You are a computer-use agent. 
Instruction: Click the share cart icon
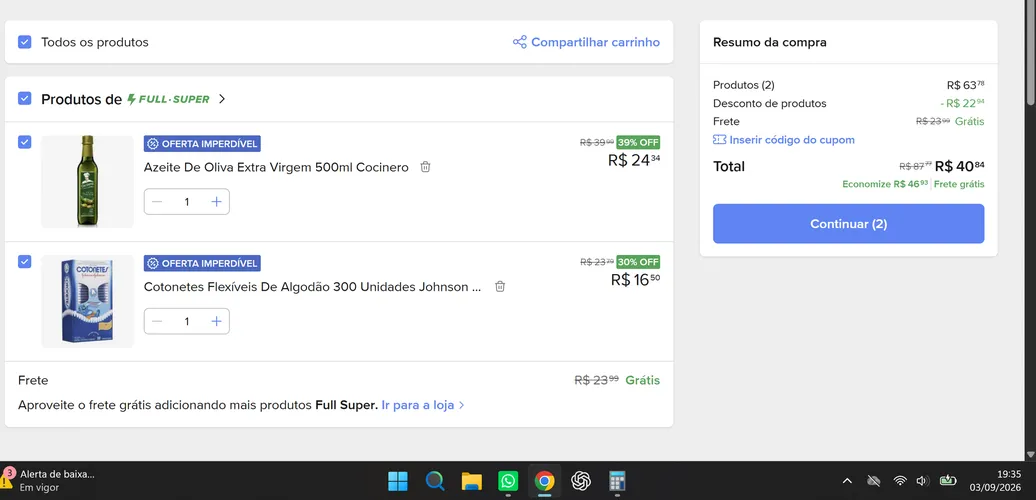(520, 42)
